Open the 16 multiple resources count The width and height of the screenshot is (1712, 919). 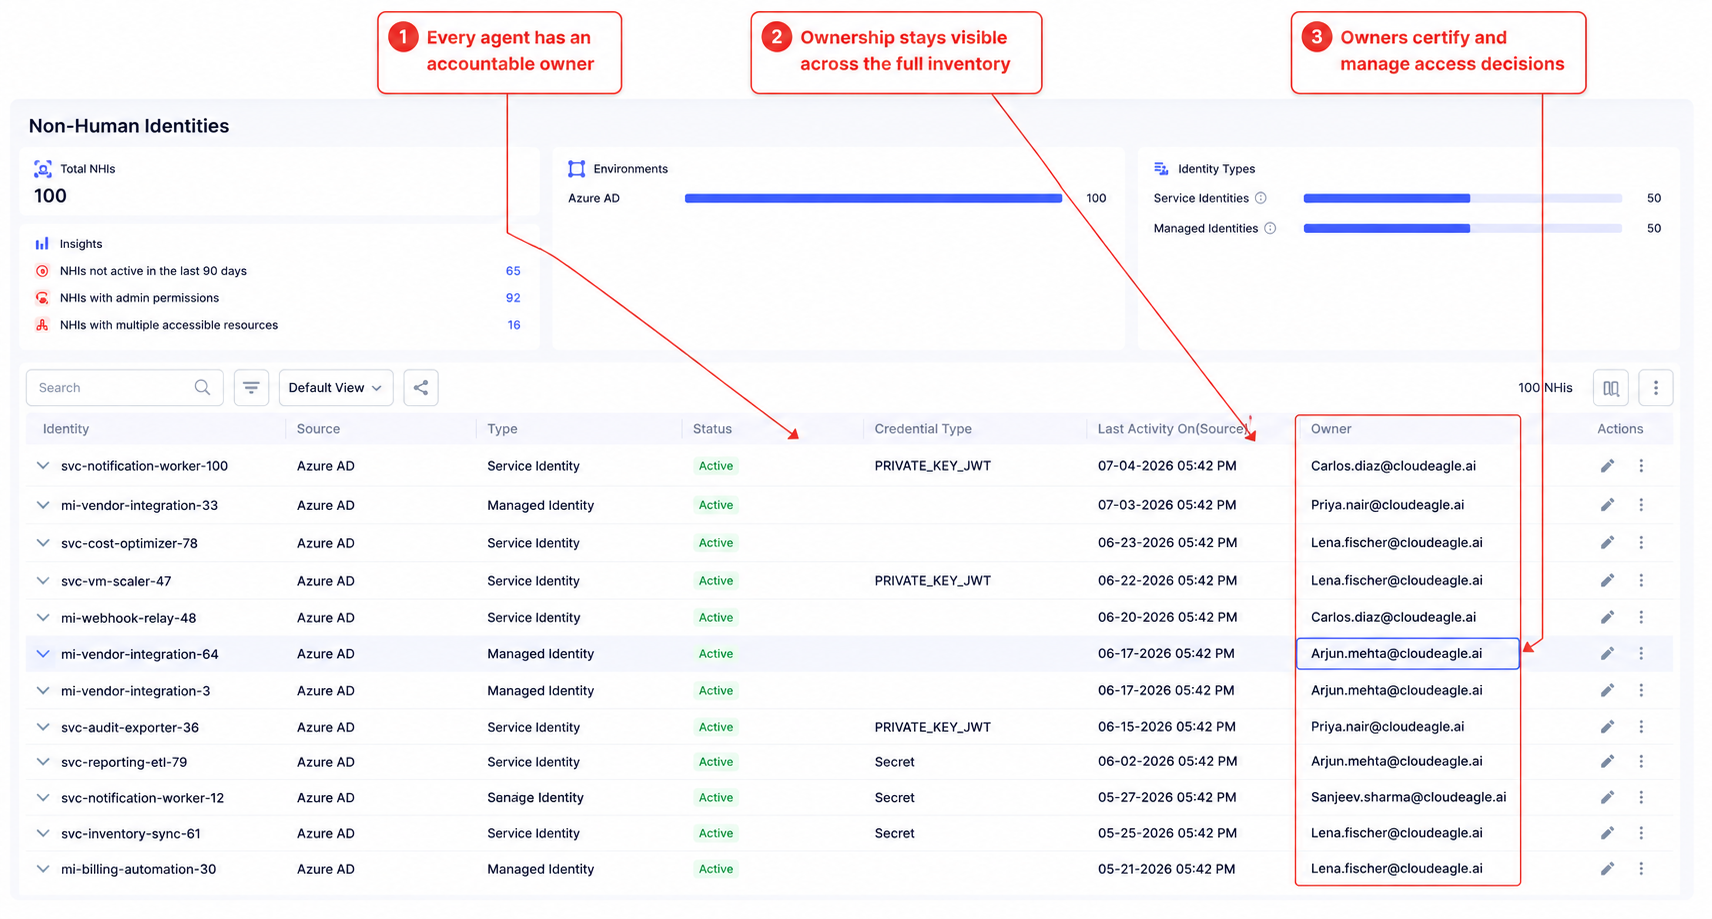click(514, 325)
